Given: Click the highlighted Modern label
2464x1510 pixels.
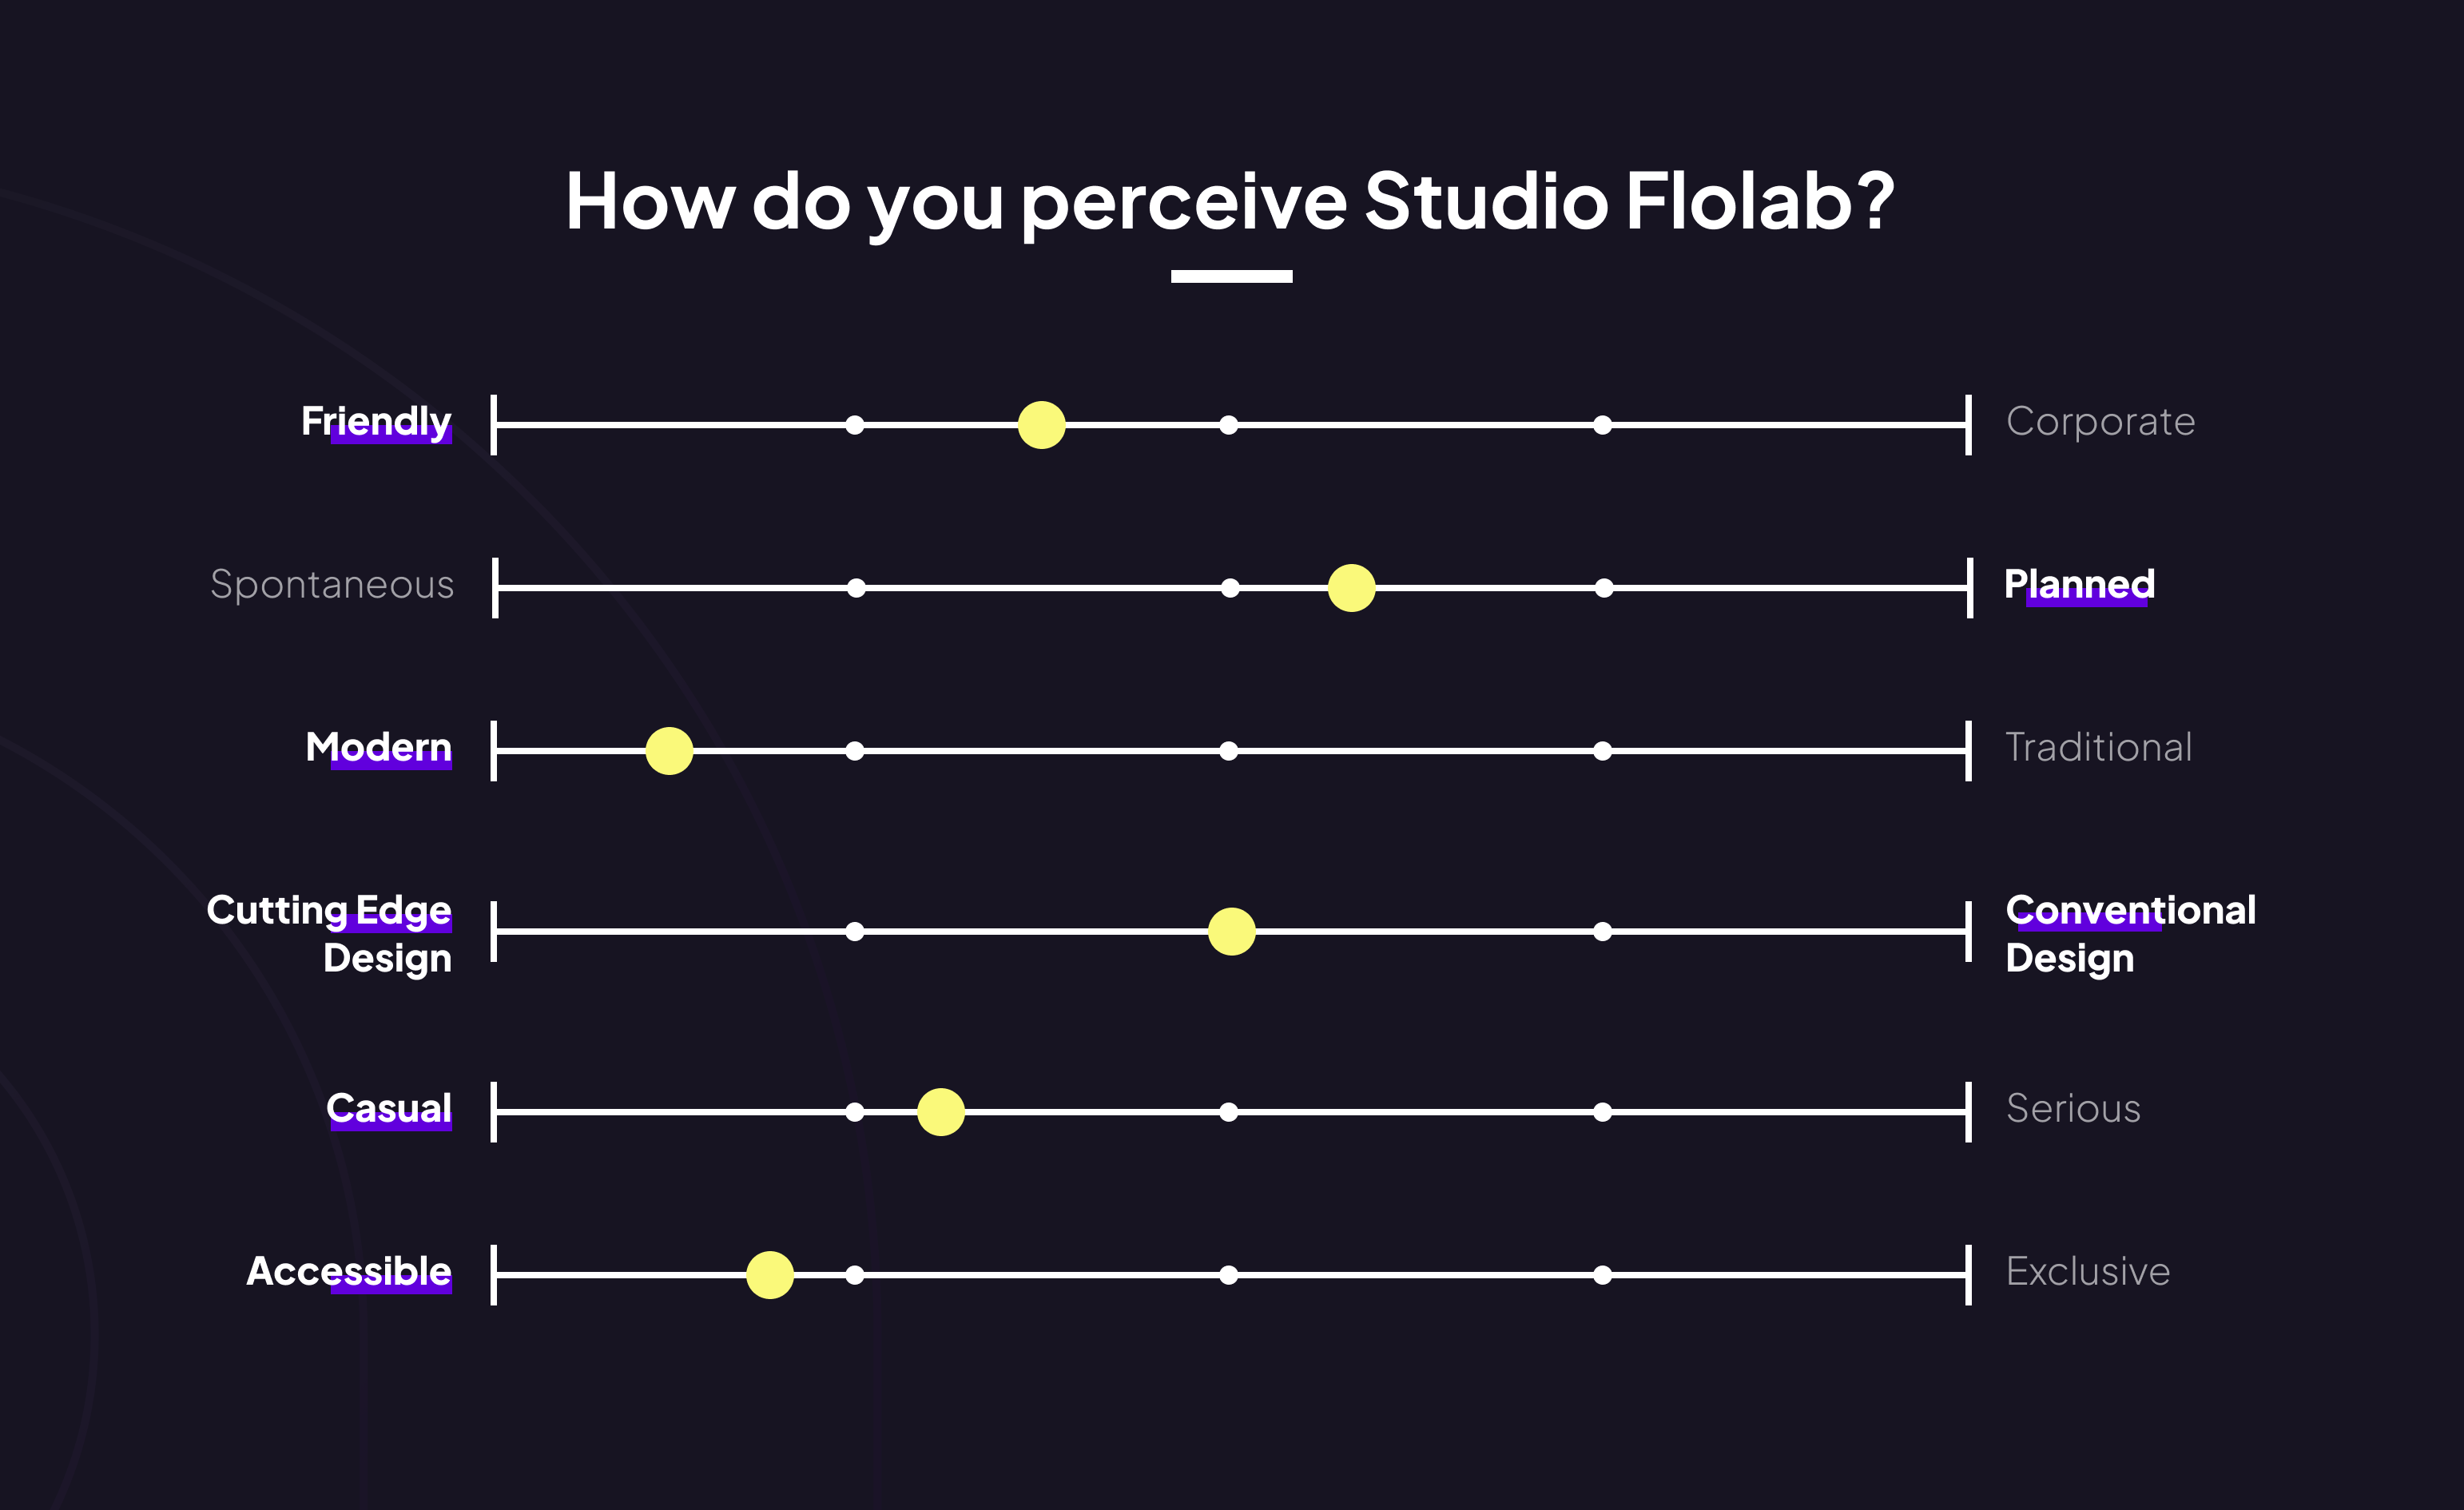Looking at the screenshot, I should [378, 748].
